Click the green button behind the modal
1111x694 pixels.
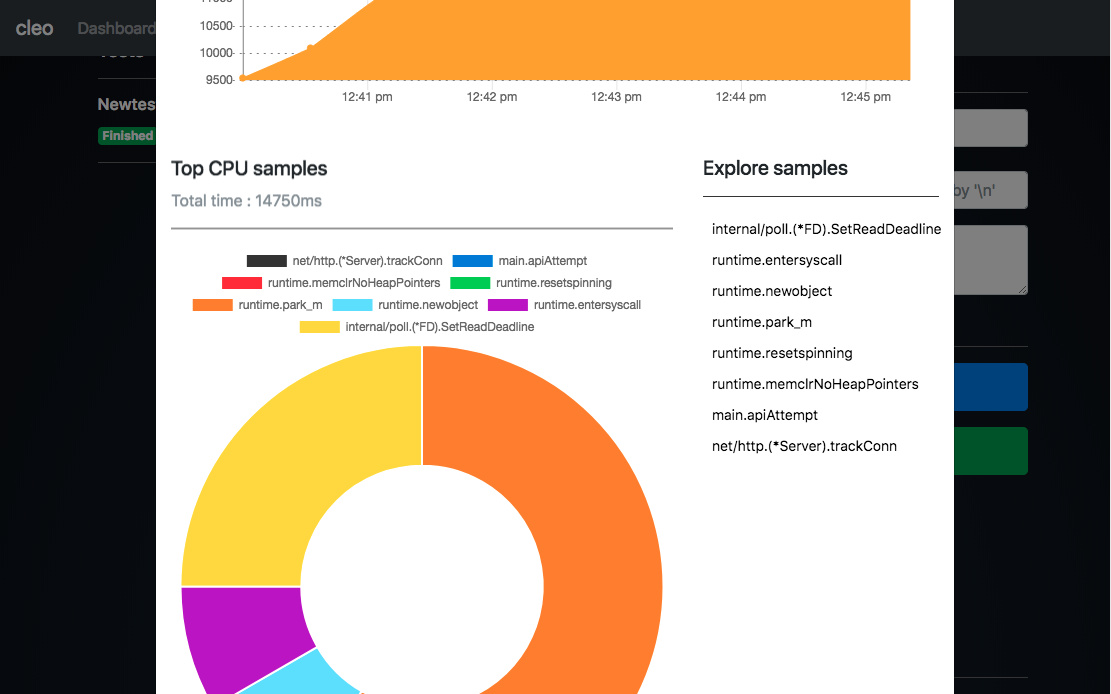point(991,451)
